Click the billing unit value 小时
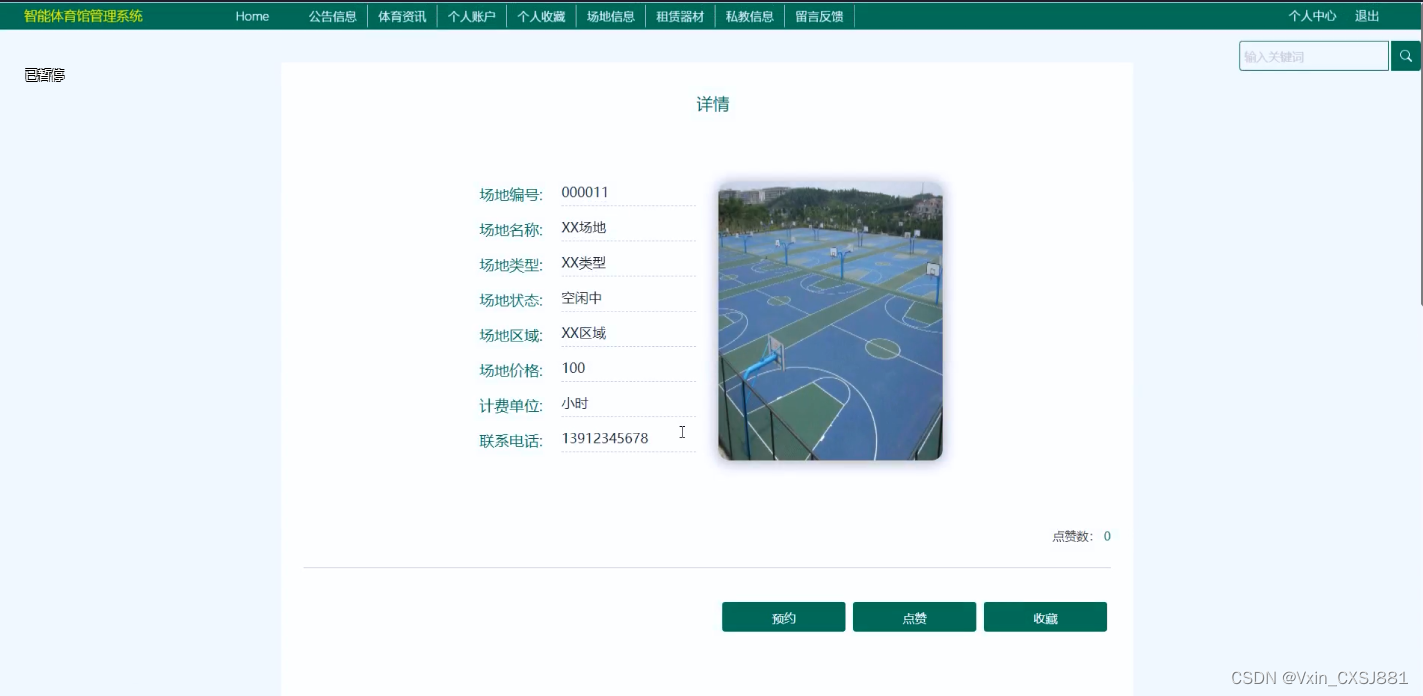1423x696 pixels. [x=575, y=403]
